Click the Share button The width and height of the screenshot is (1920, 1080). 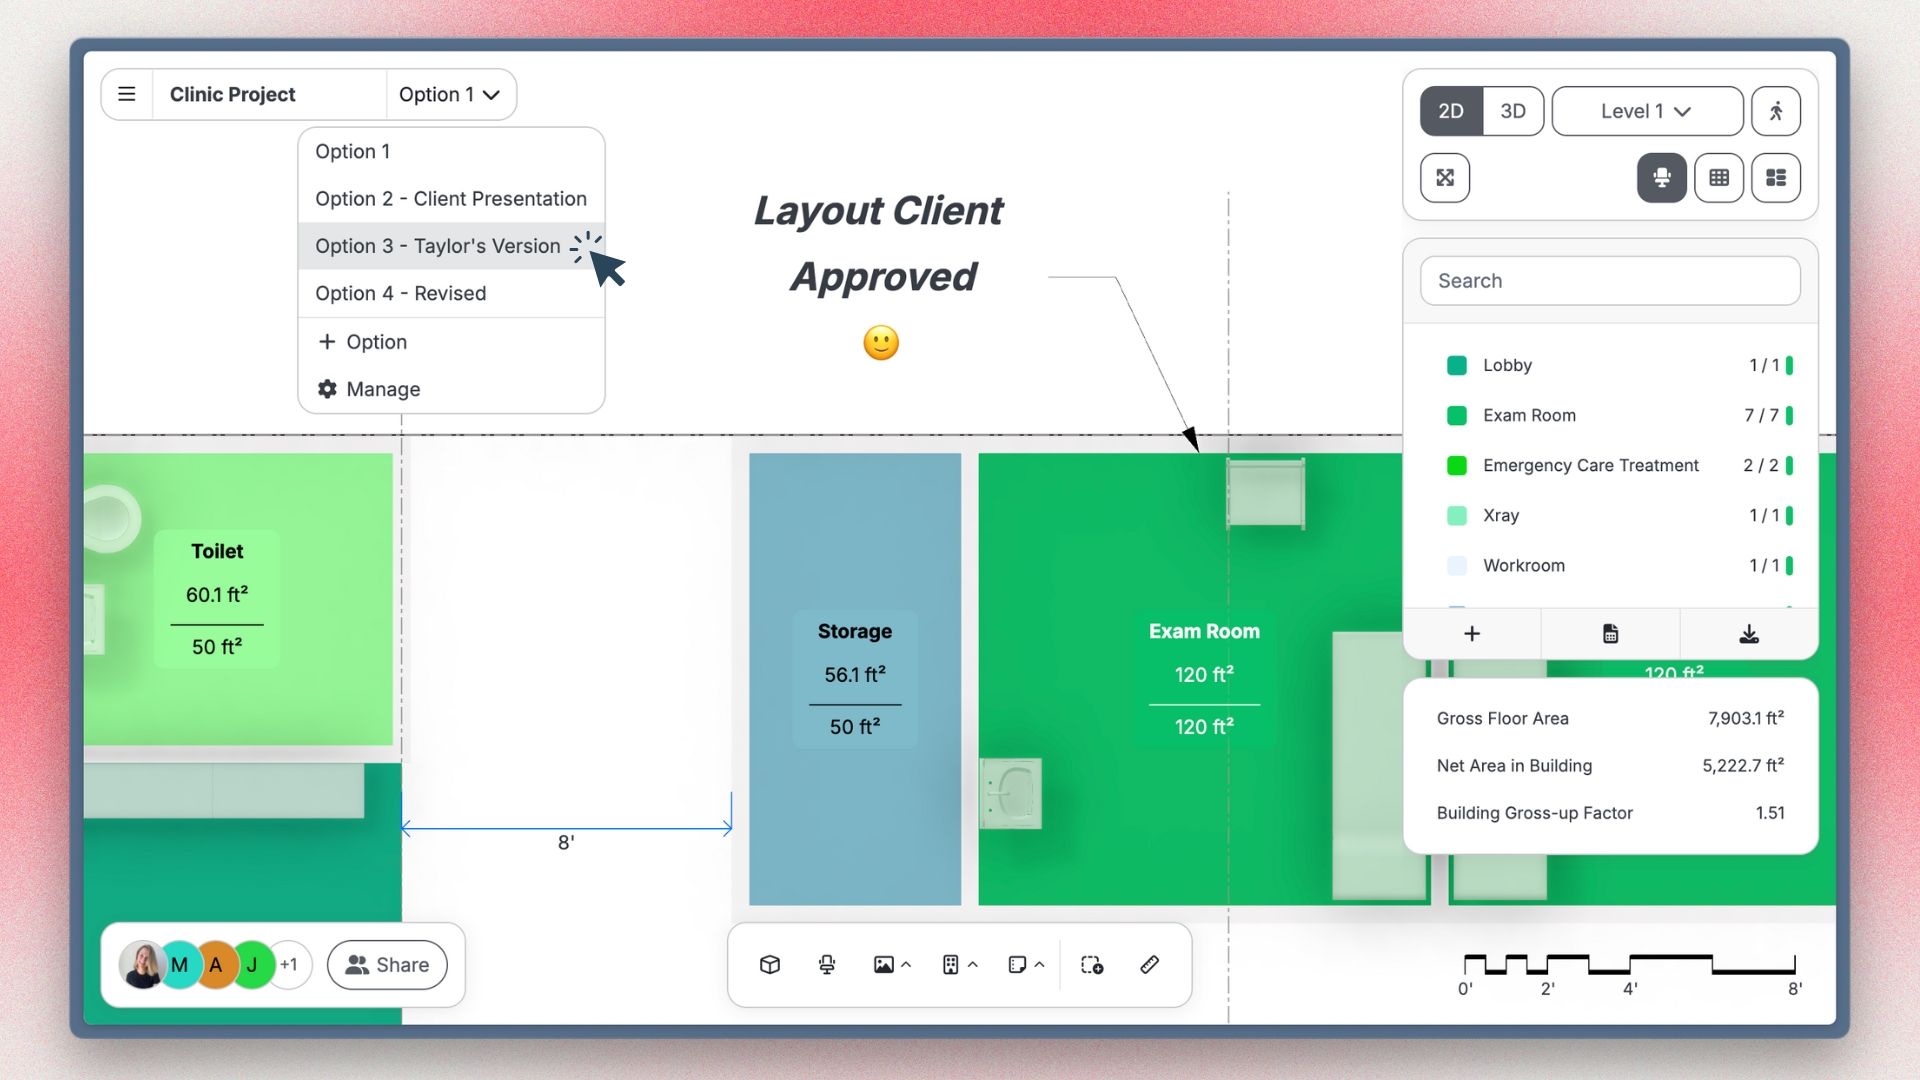point(387,965)
